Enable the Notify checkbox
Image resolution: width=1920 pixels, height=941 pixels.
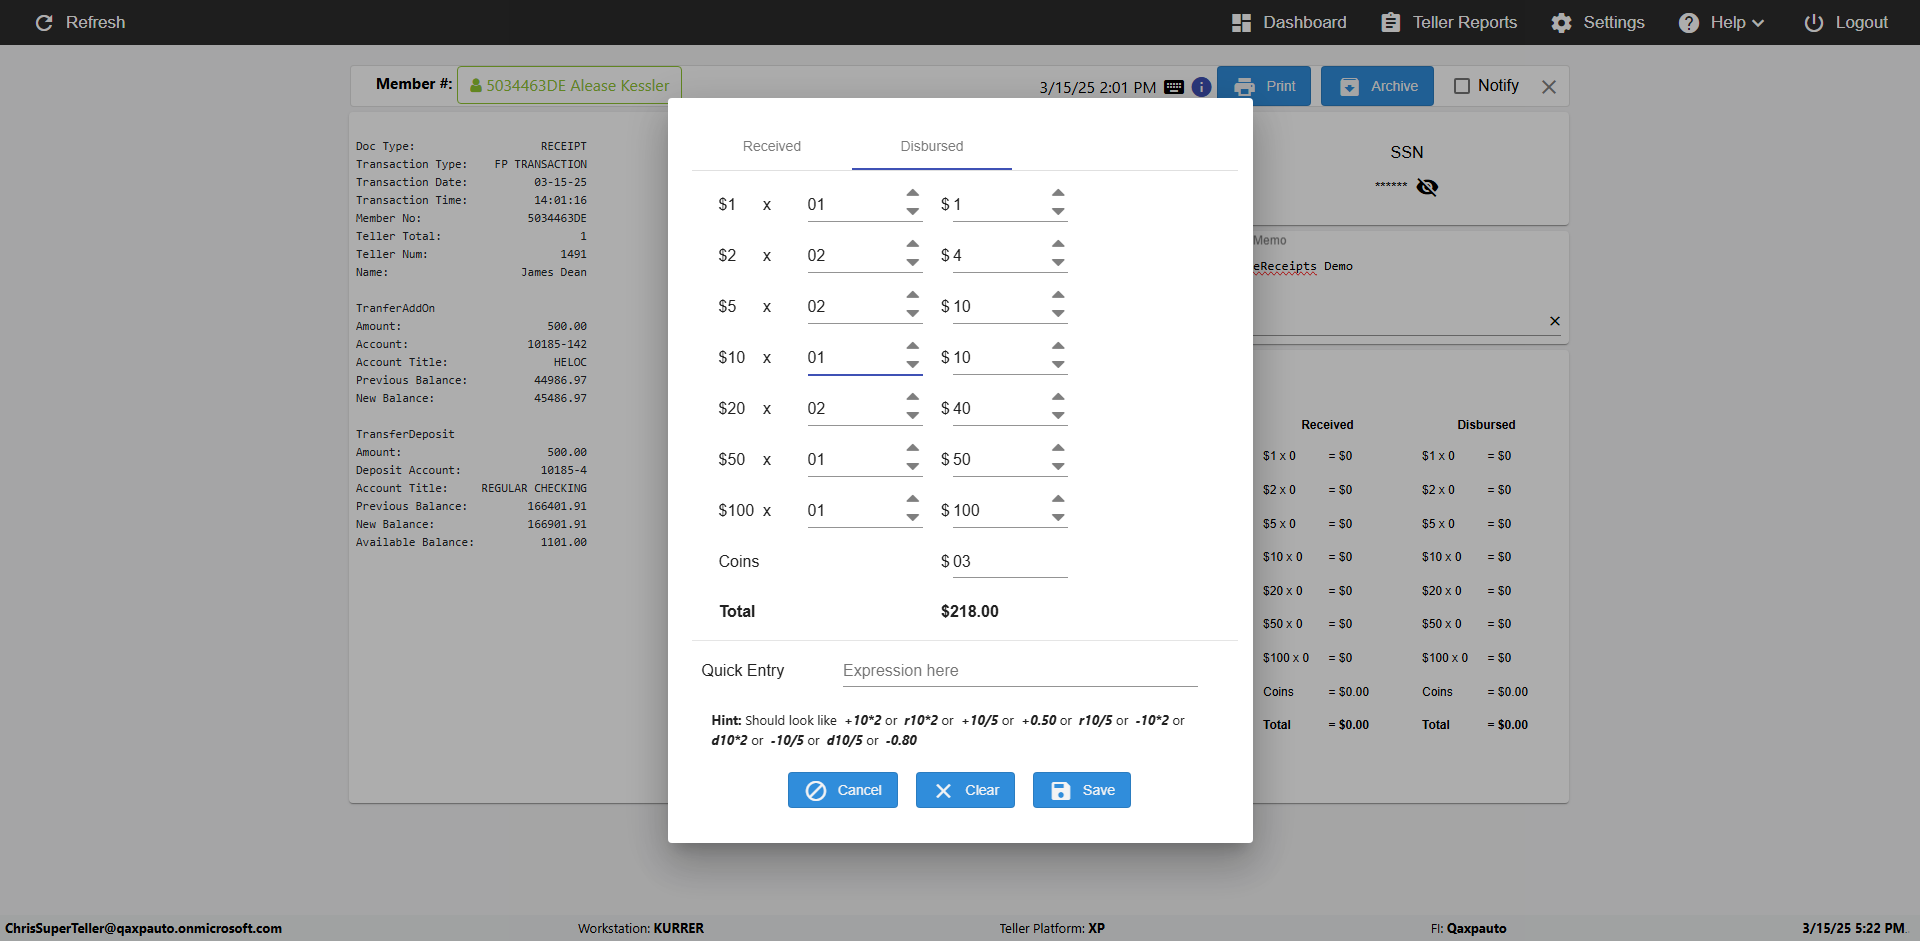tap(1462, 86)
